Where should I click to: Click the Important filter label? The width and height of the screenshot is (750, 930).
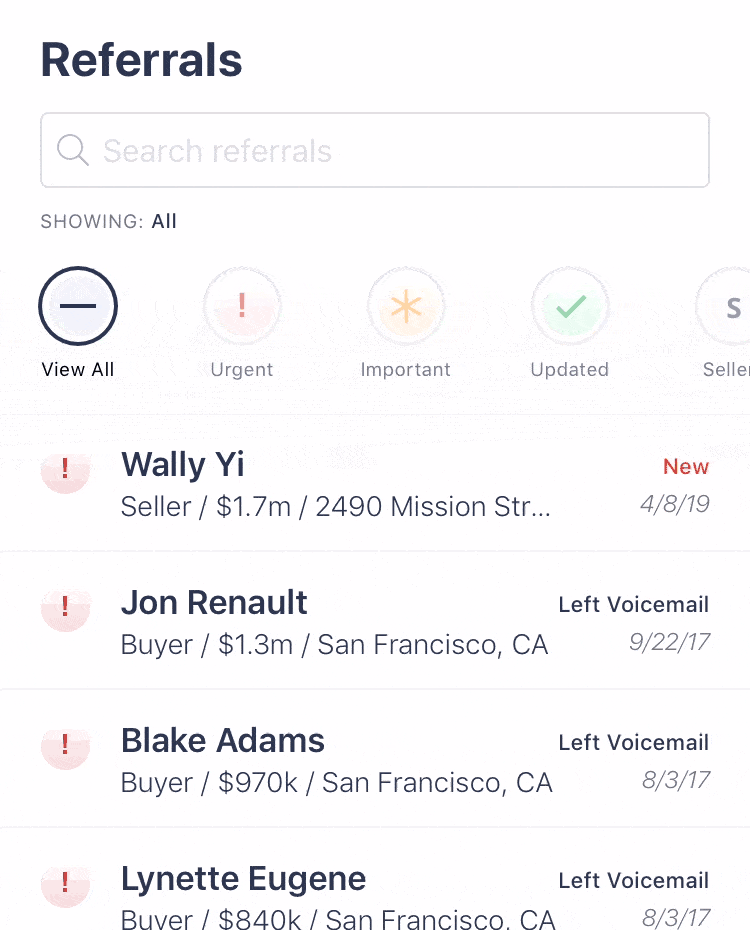tap(406, 370)
